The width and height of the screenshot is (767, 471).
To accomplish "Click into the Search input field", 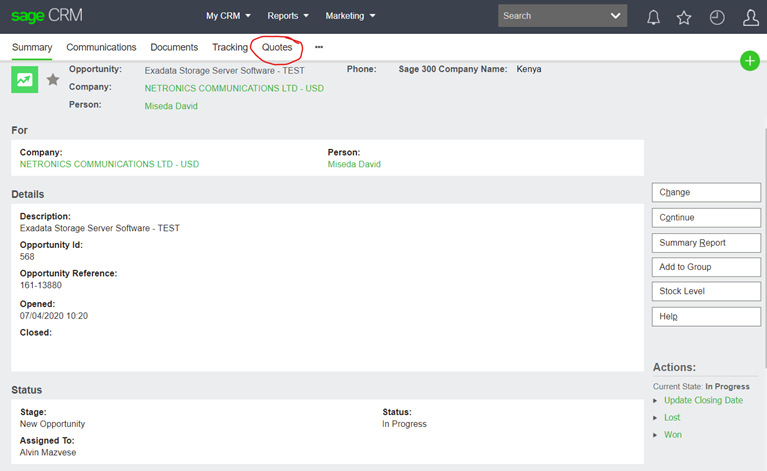I will (550, 16).
